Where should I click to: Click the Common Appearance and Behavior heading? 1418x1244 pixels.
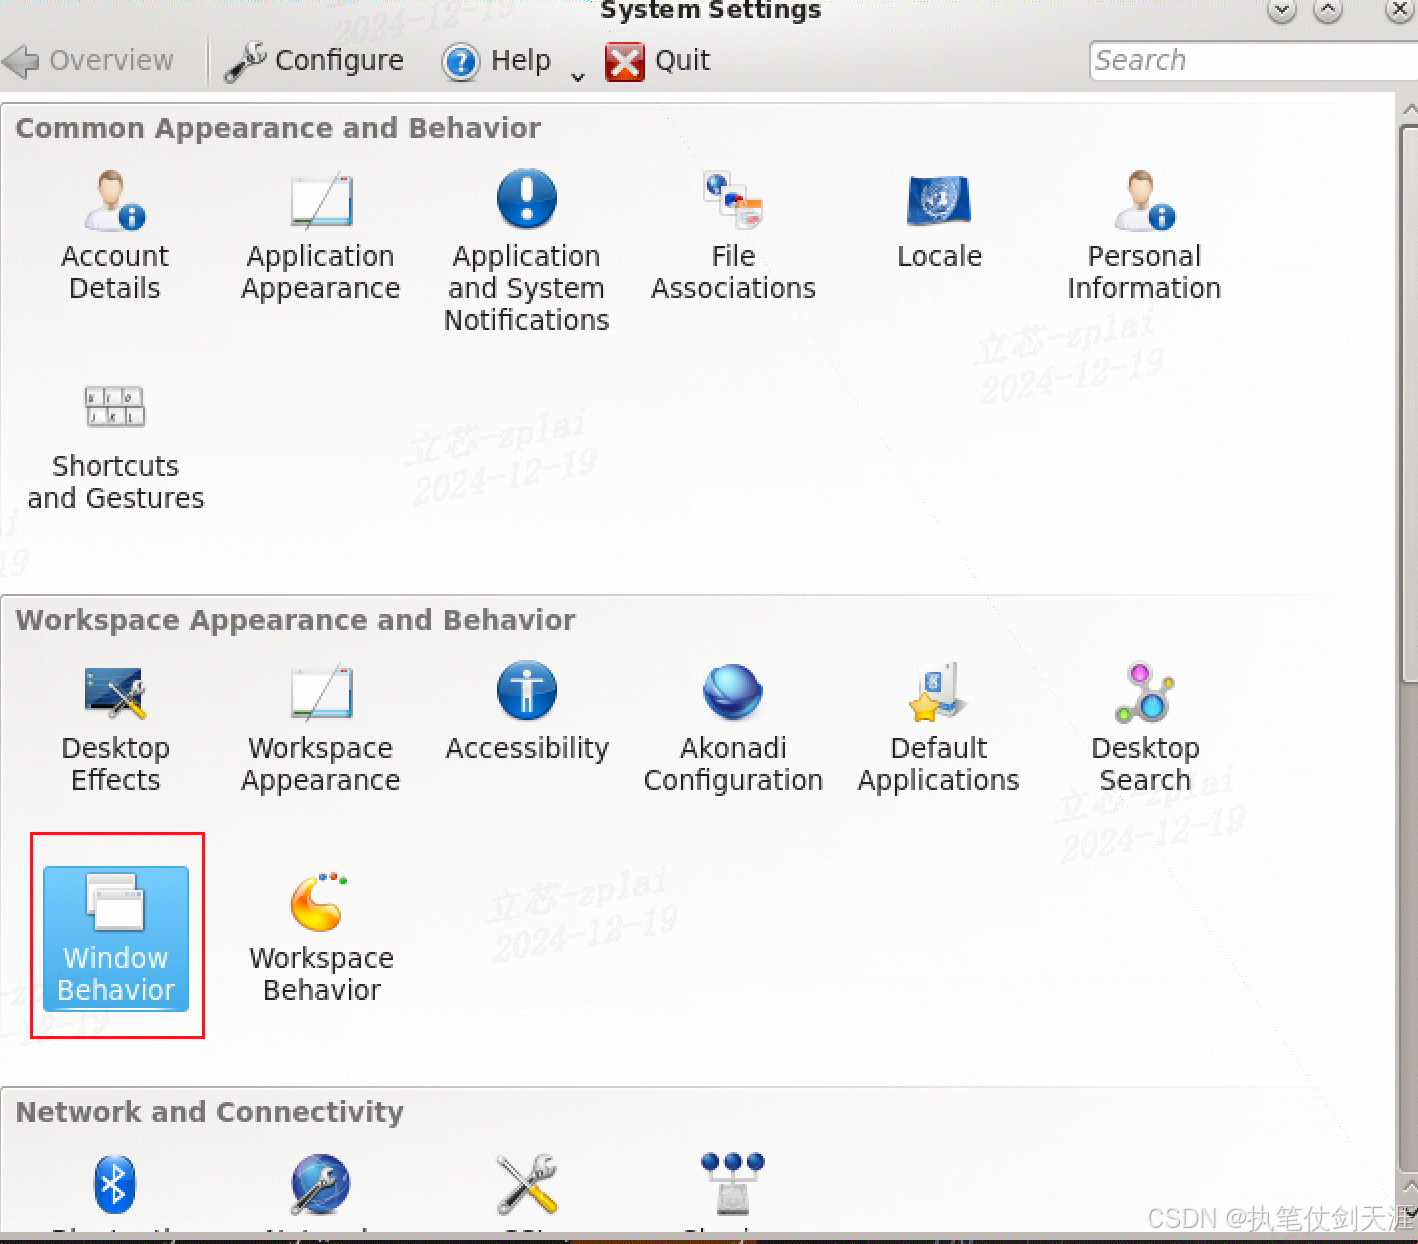278,128
